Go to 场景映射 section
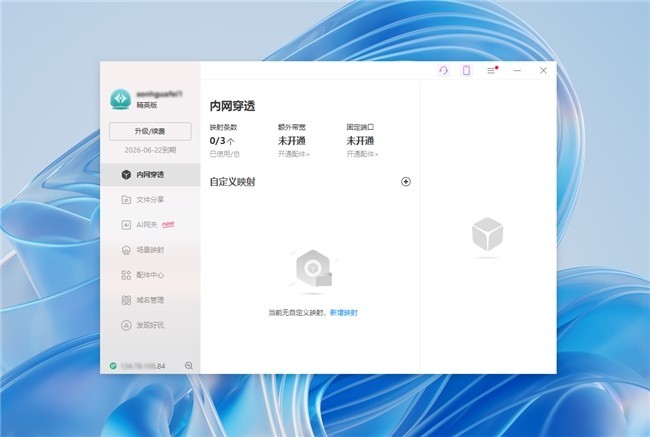The width and height of the screenshot is (650, 437). click(x=150, y=250)
